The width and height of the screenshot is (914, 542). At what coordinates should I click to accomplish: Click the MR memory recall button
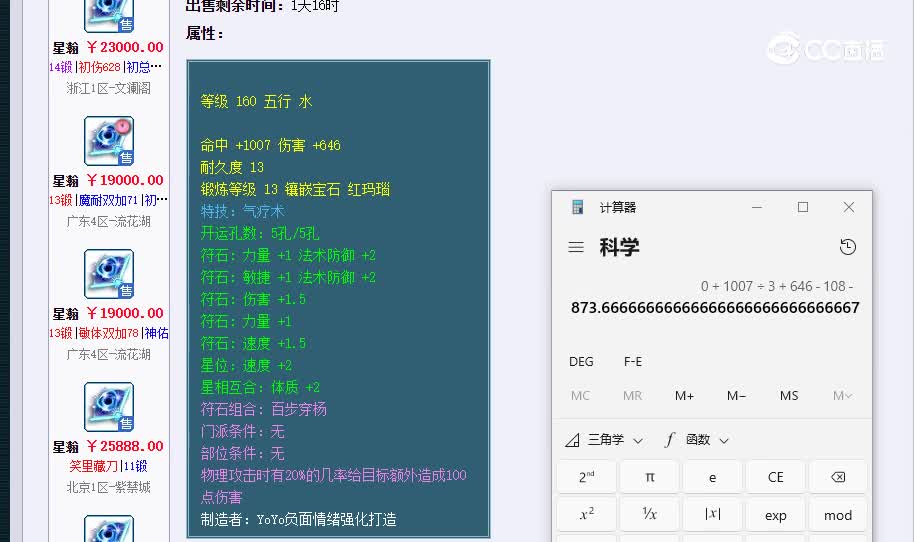click(632, 396)
